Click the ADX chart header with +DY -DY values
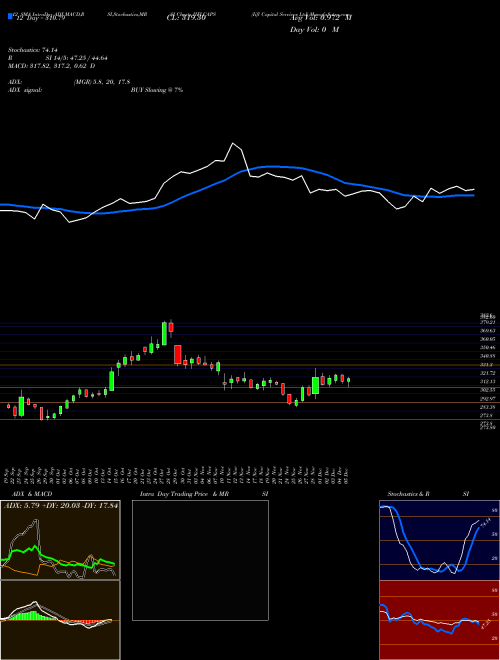This screenshot has width=500, height=660. coord(61,505)
